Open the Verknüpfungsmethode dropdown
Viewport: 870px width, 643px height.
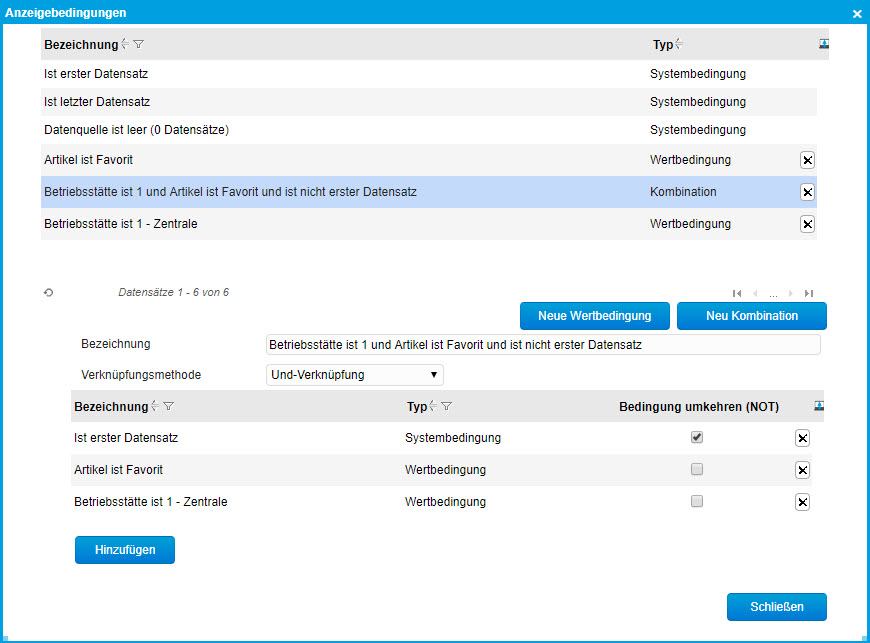[355, 375]
